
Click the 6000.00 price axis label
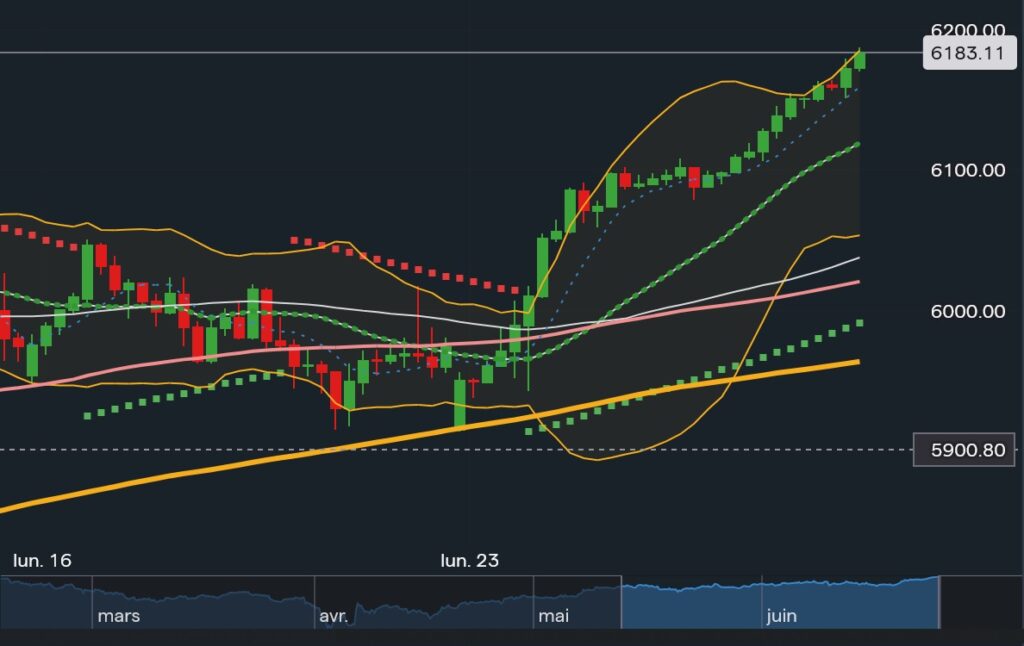coord(966,311)
